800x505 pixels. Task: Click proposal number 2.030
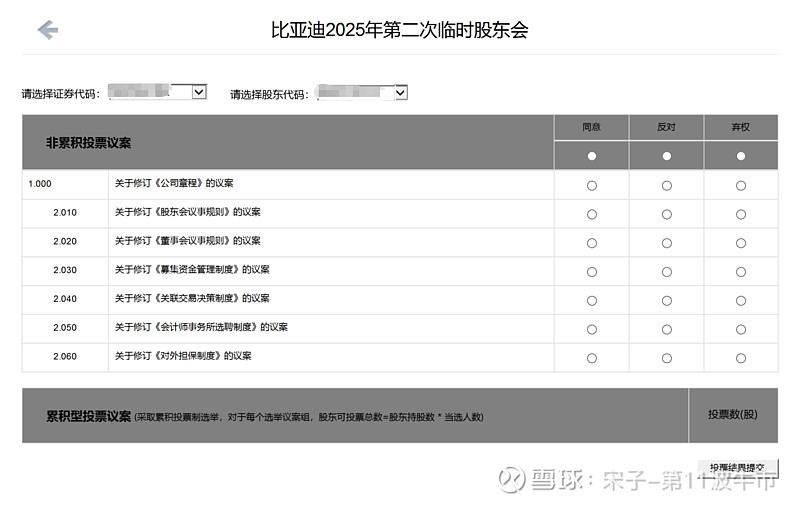pos(65,270)
